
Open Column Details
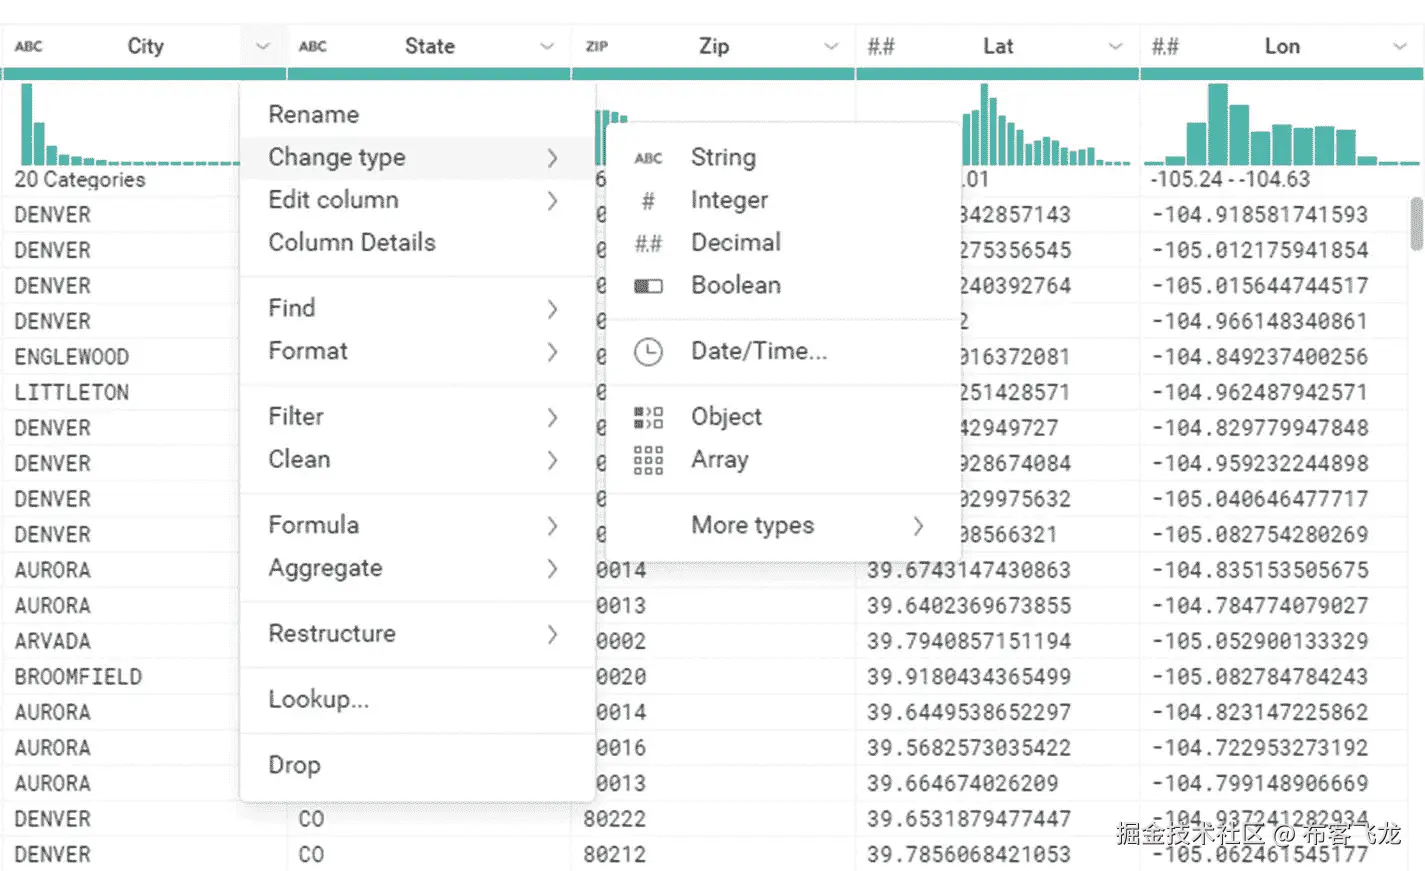(418, 242)
